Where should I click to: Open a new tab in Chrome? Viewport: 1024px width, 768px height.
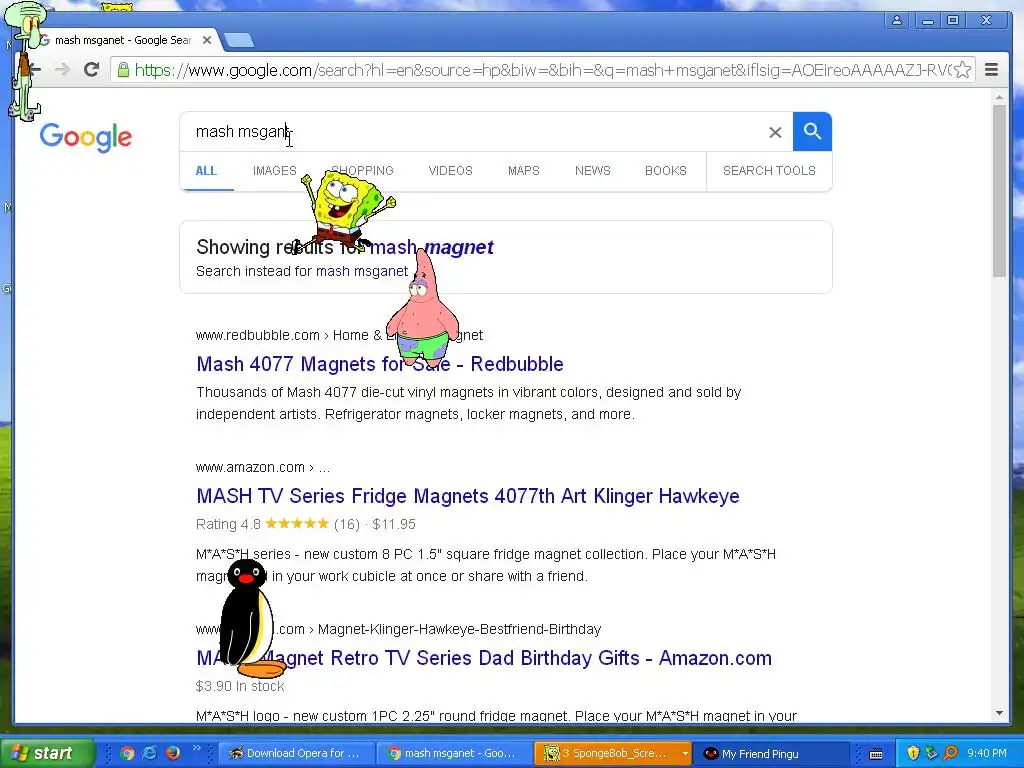(x=239, y=40)
